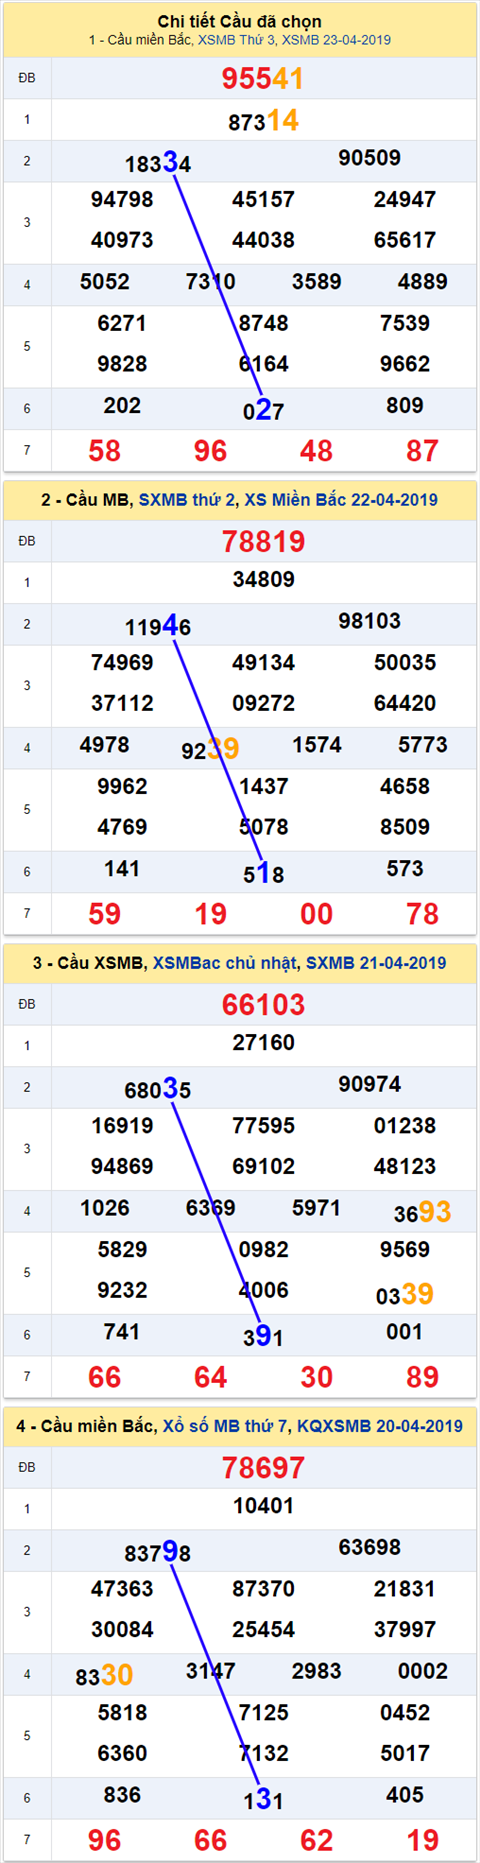The width and height of the screenshot is (480, 1863).
Task: Click fifth prize number 6271
Action: point(122,323)
